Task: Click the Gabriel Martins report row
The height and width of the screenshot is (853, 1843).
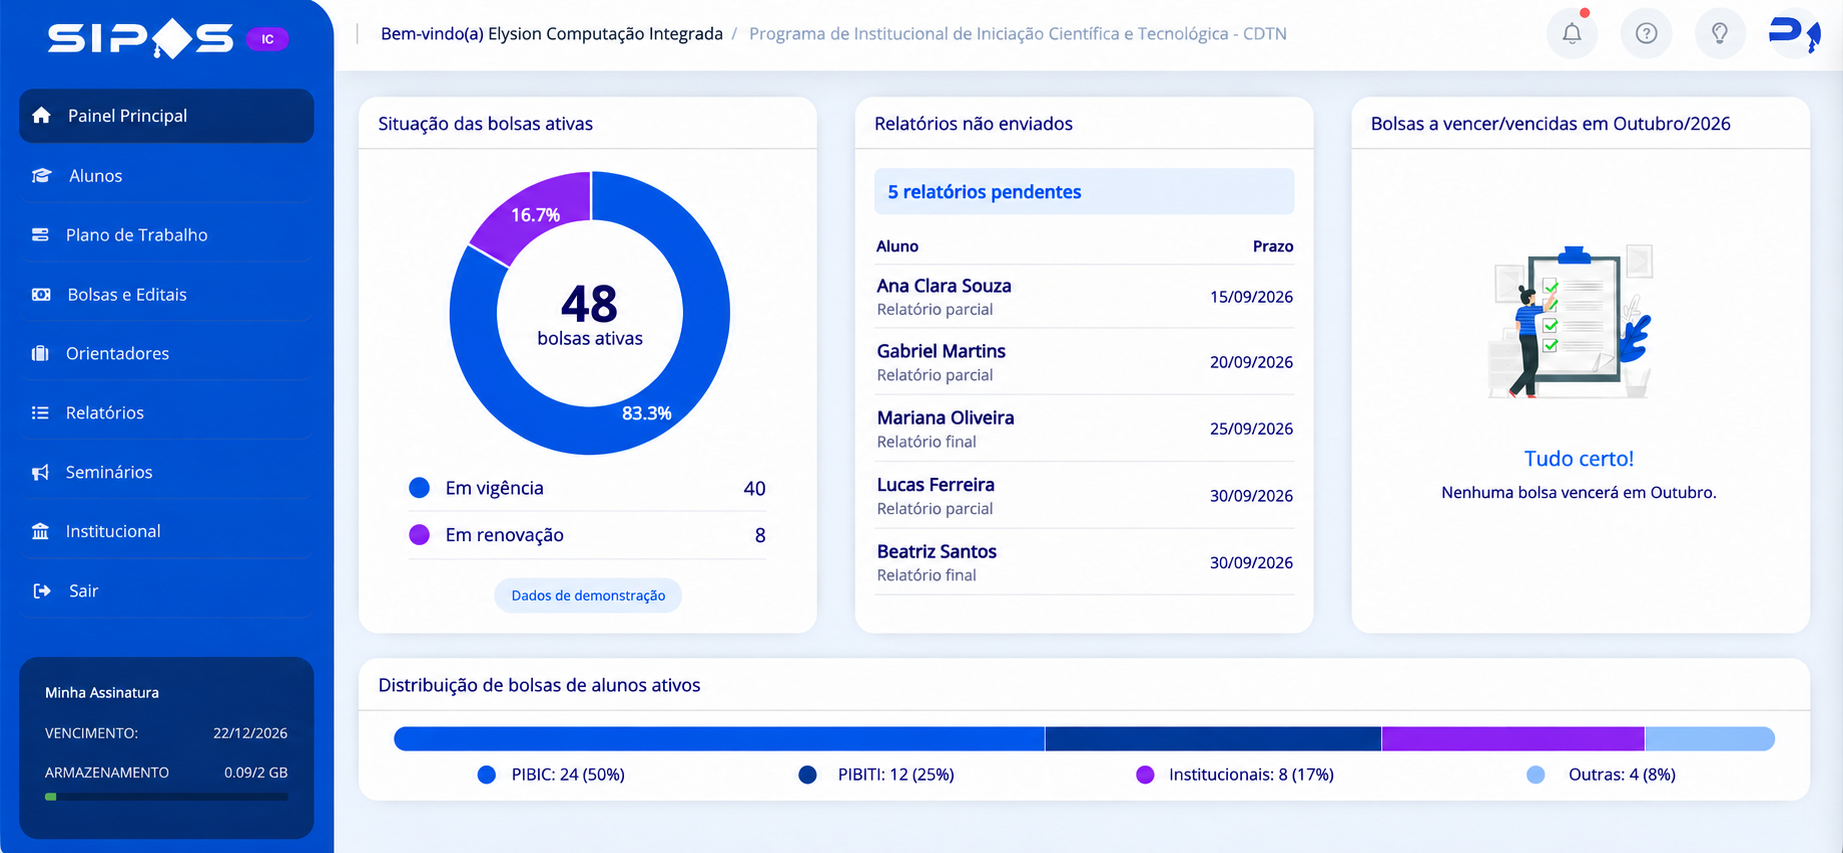Action: 1084,362
